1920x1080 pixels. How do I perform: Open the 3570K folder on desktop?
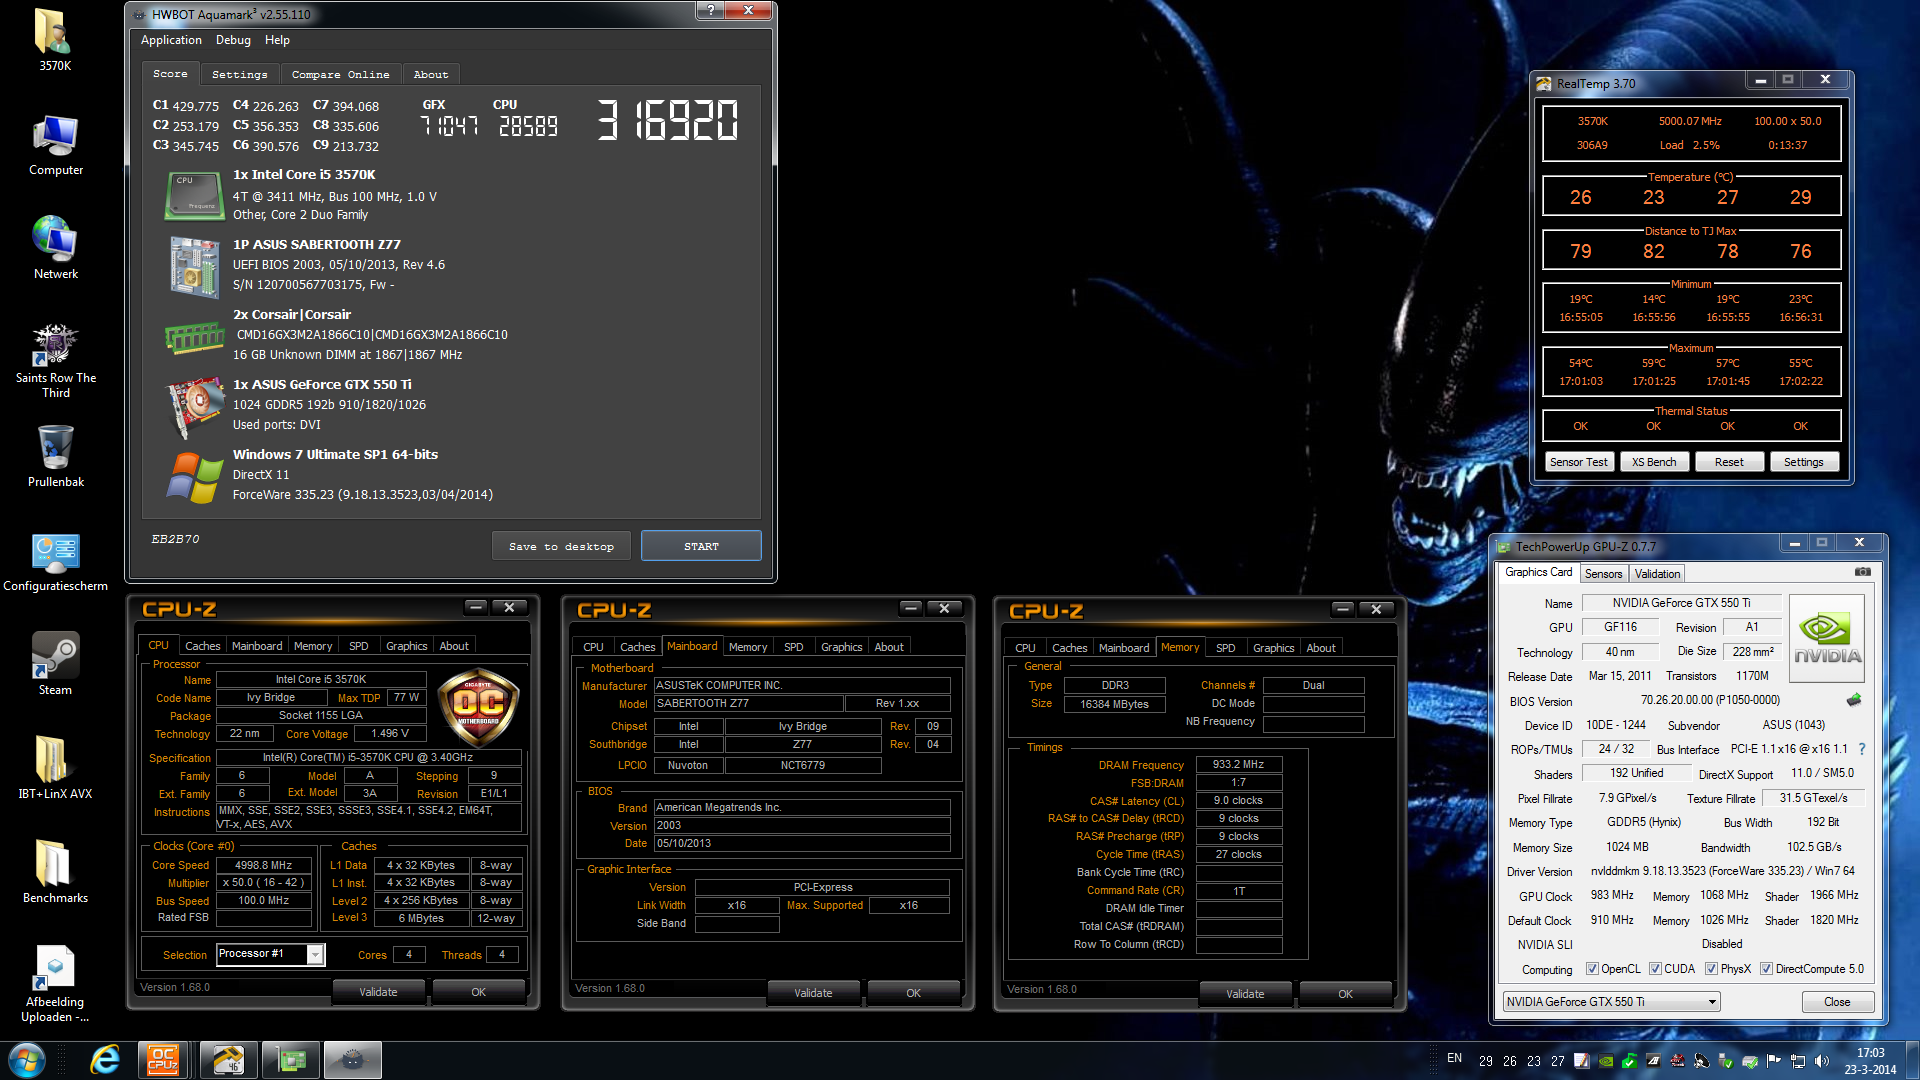click(55, 40)
